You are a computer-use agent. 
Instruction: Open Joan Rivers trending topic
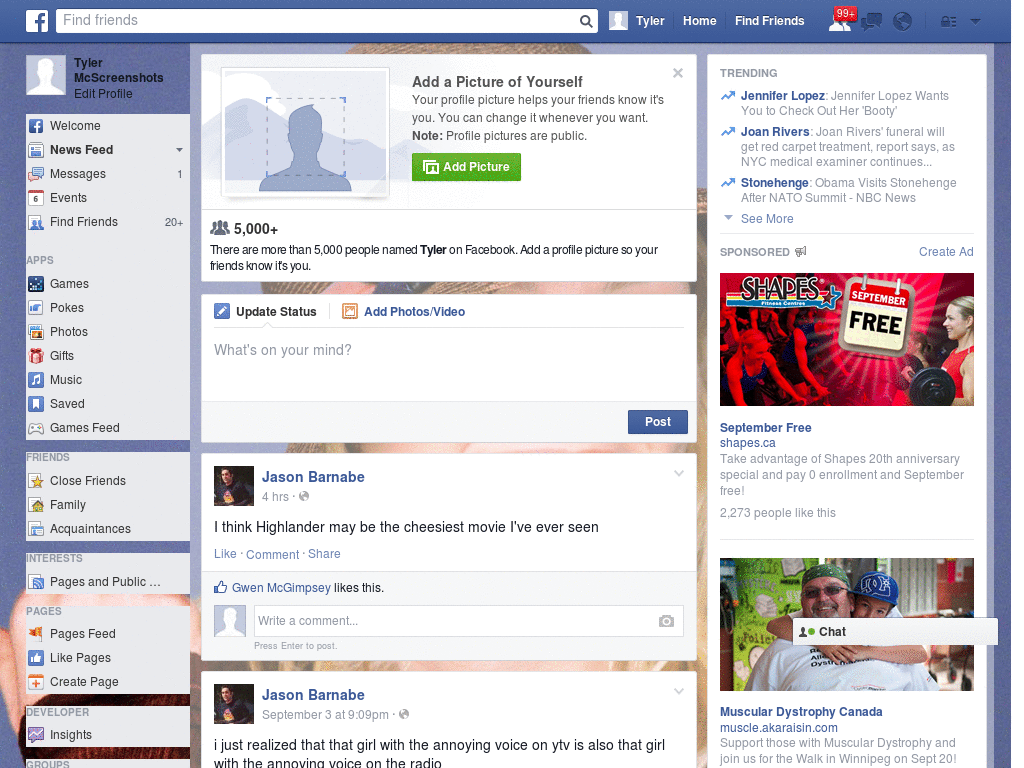click(x=775, y=132)
